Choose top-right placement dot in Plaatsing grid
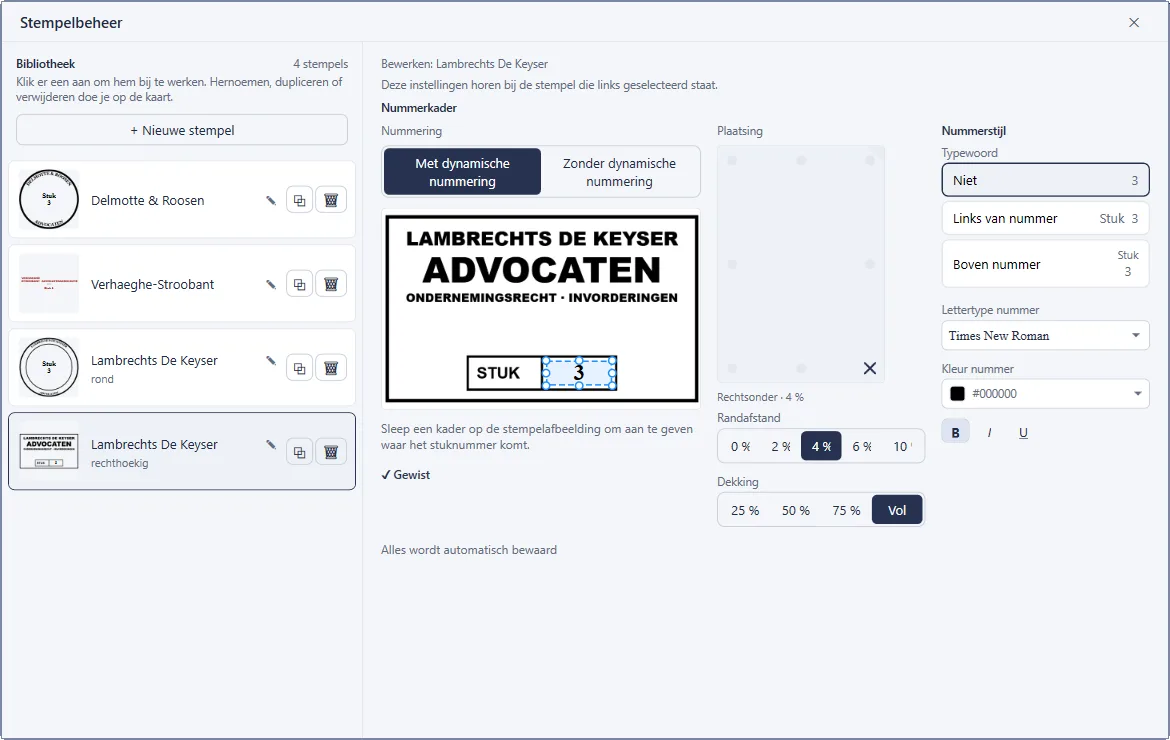 point(870,160)
